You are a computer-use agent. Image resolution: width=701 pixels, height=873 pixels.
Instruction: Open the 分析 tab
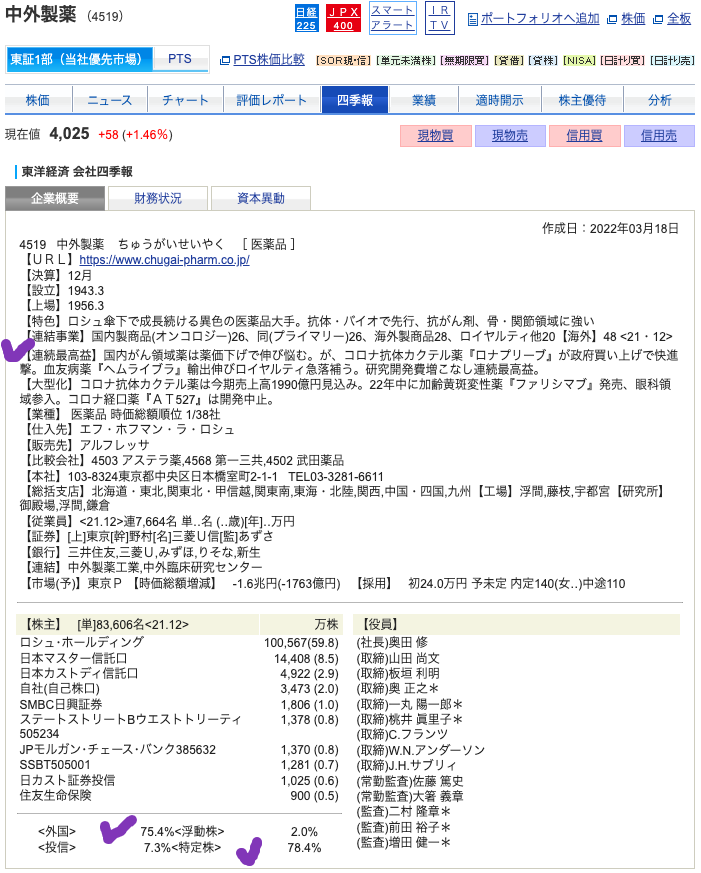pyautogui.click(x=660, y=100)
